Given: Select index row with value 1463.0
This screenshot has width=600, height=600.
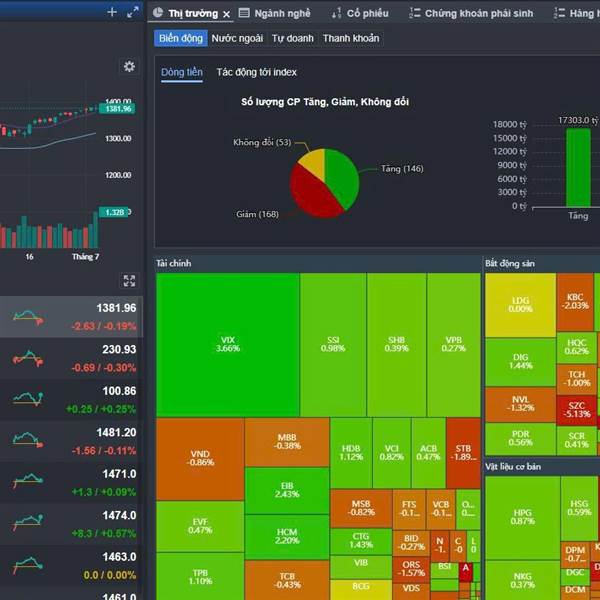Looking at the screenshot, I should click(72, 566).
